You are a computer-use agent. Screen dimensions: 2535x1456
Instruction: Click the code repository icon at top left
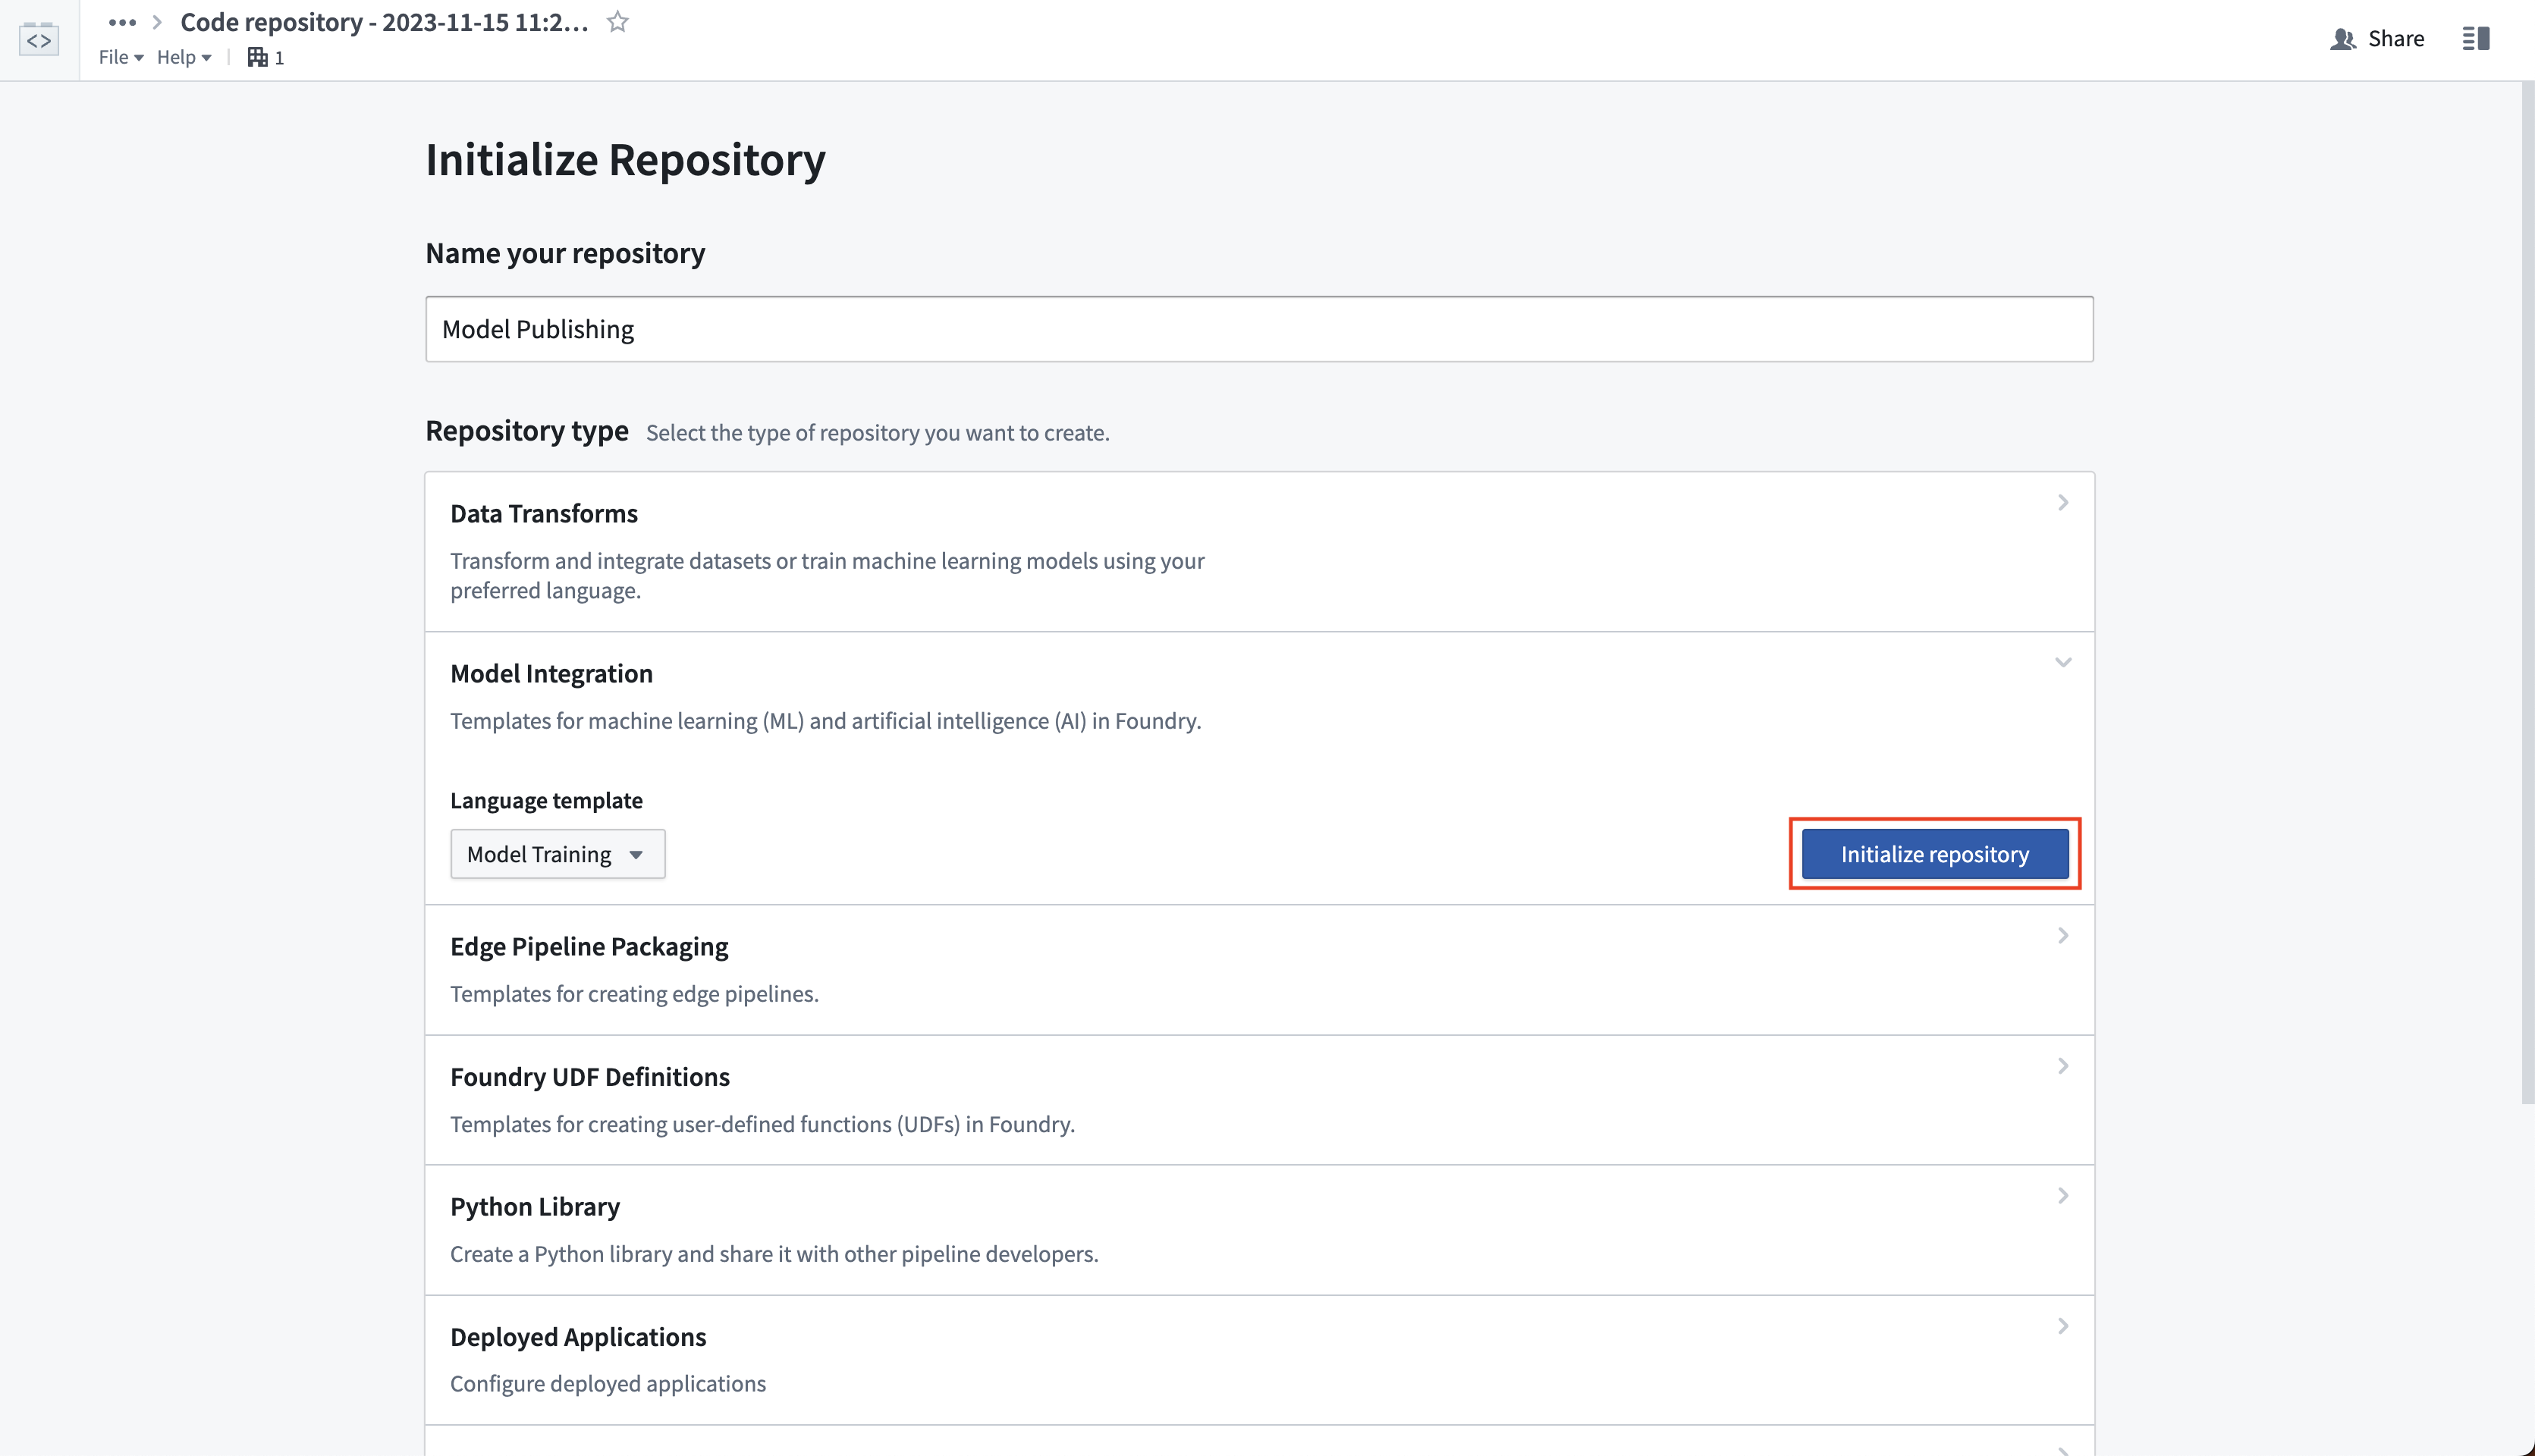coord(39,39)
